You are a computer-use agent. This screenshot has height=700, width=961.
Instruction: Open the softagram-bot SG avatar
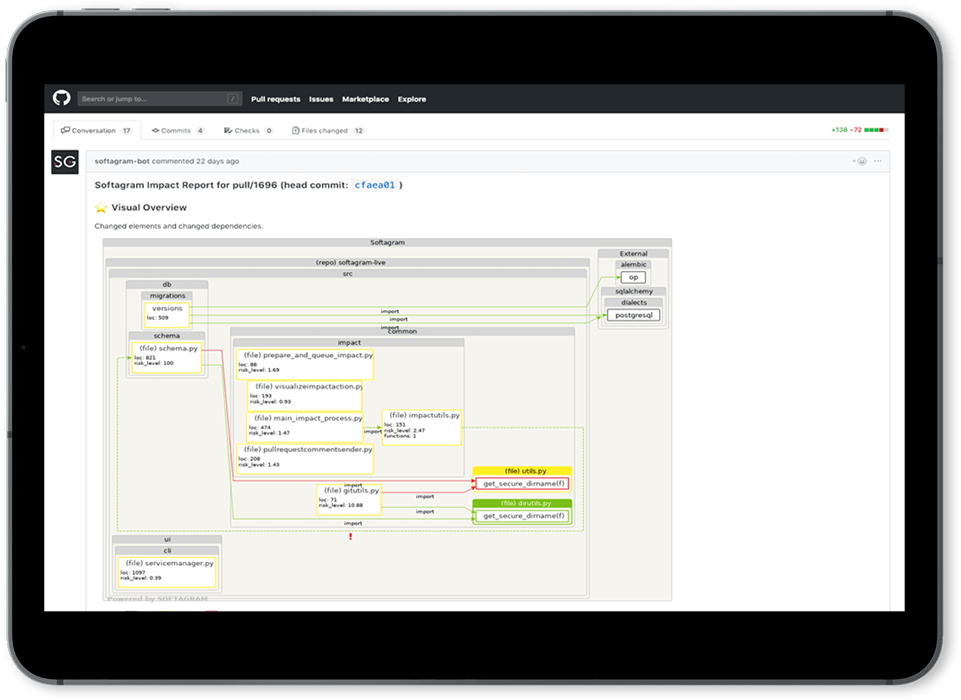[x=64, y=161]
